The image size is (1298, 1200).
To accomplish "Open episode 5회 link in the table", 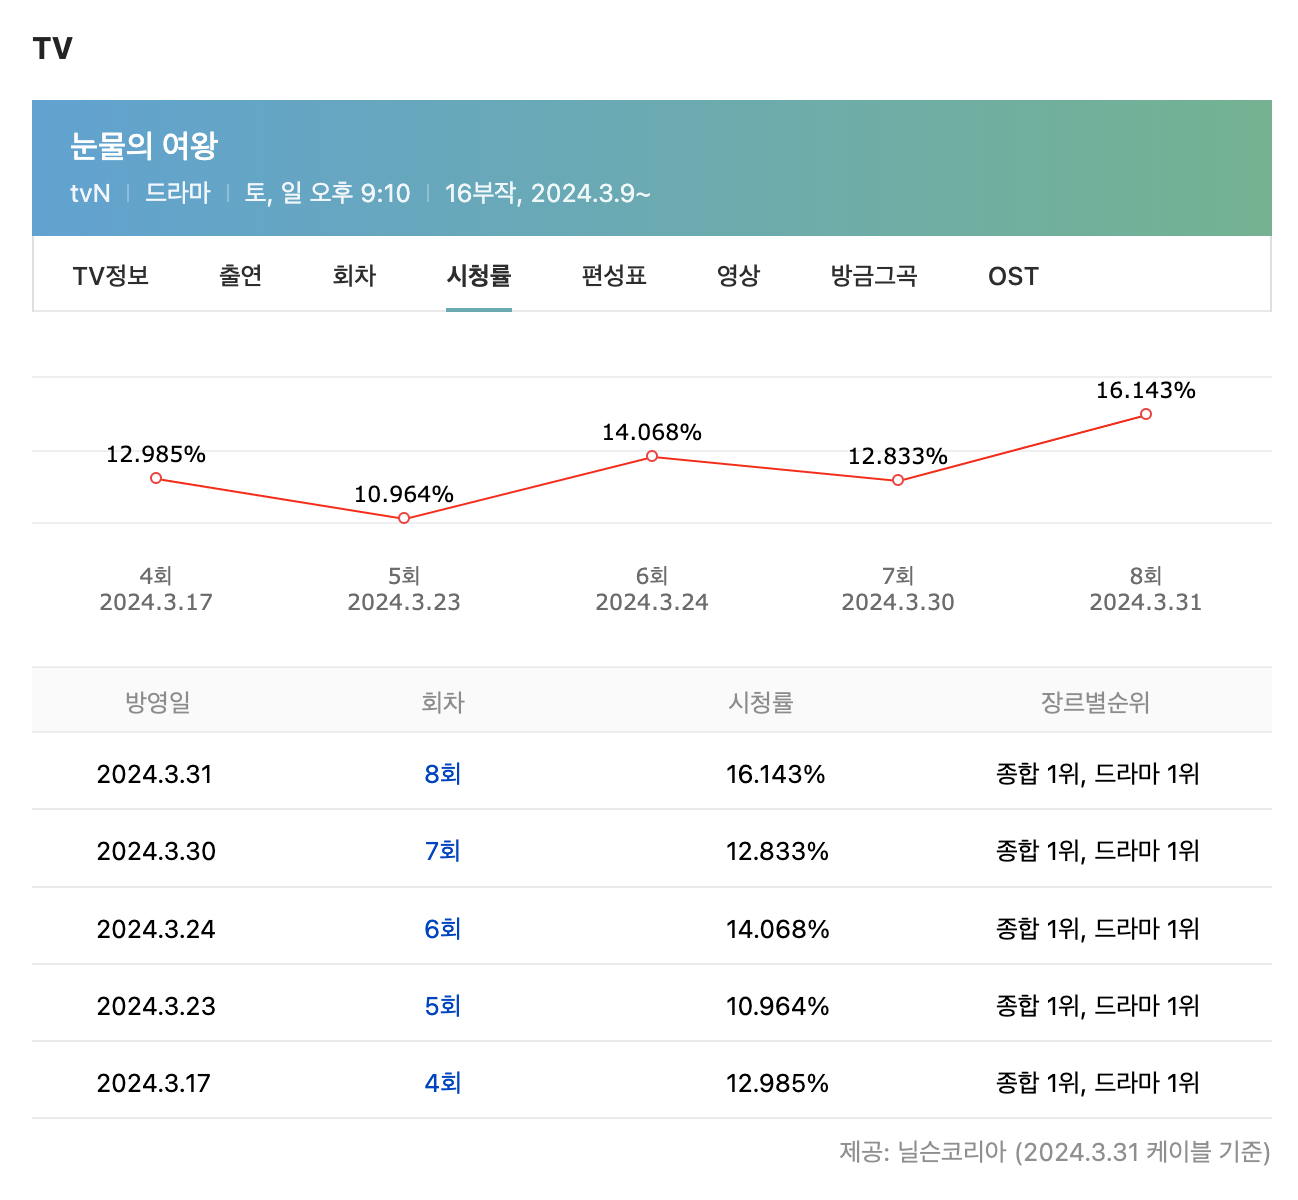I will pyautogui.click(x=443, y=1006).
